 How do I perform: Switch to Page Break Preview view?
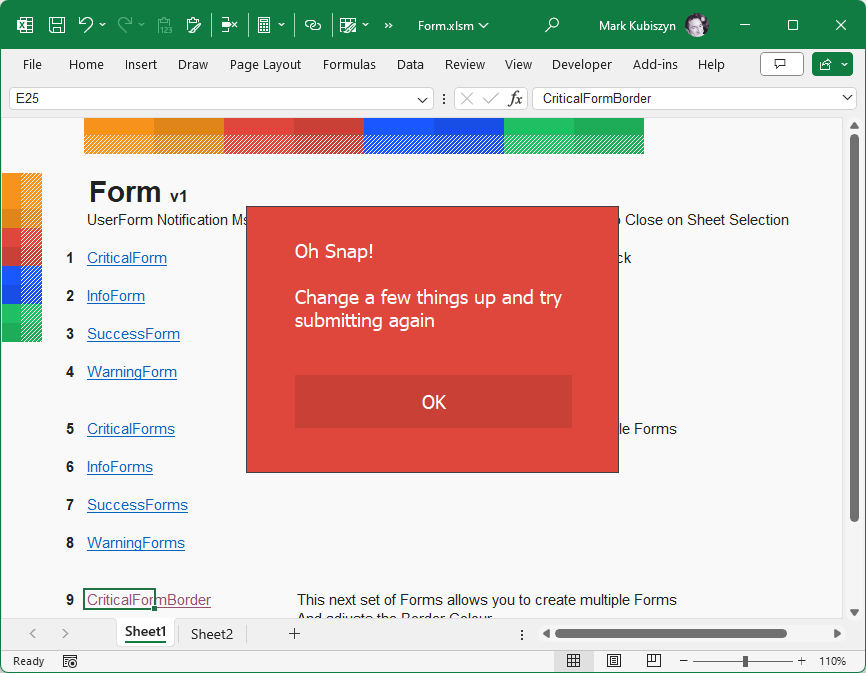pos(652,661)
